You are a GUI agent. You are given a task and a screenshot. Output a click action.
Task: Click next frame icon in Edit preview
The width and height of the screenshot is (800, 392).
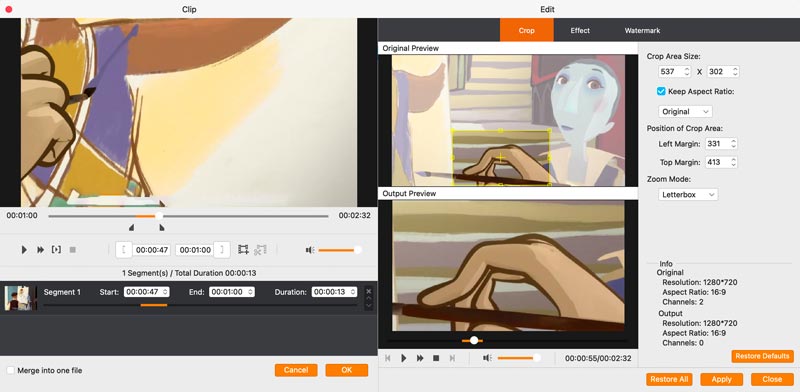point(452,358)
